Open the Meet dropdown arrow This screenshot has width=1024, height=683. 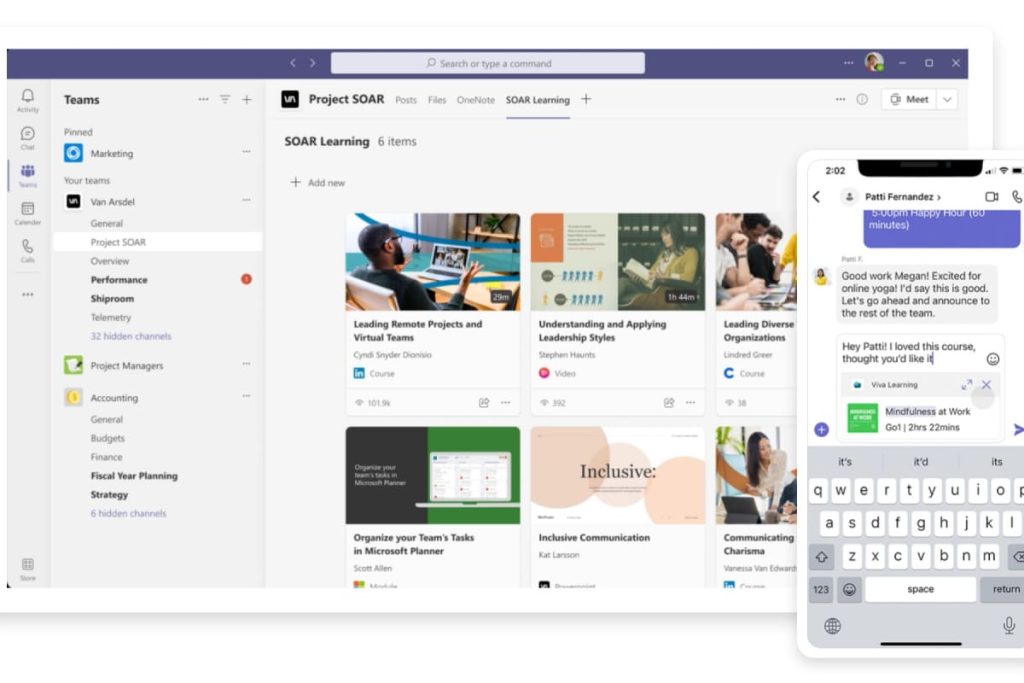point(947,99)
